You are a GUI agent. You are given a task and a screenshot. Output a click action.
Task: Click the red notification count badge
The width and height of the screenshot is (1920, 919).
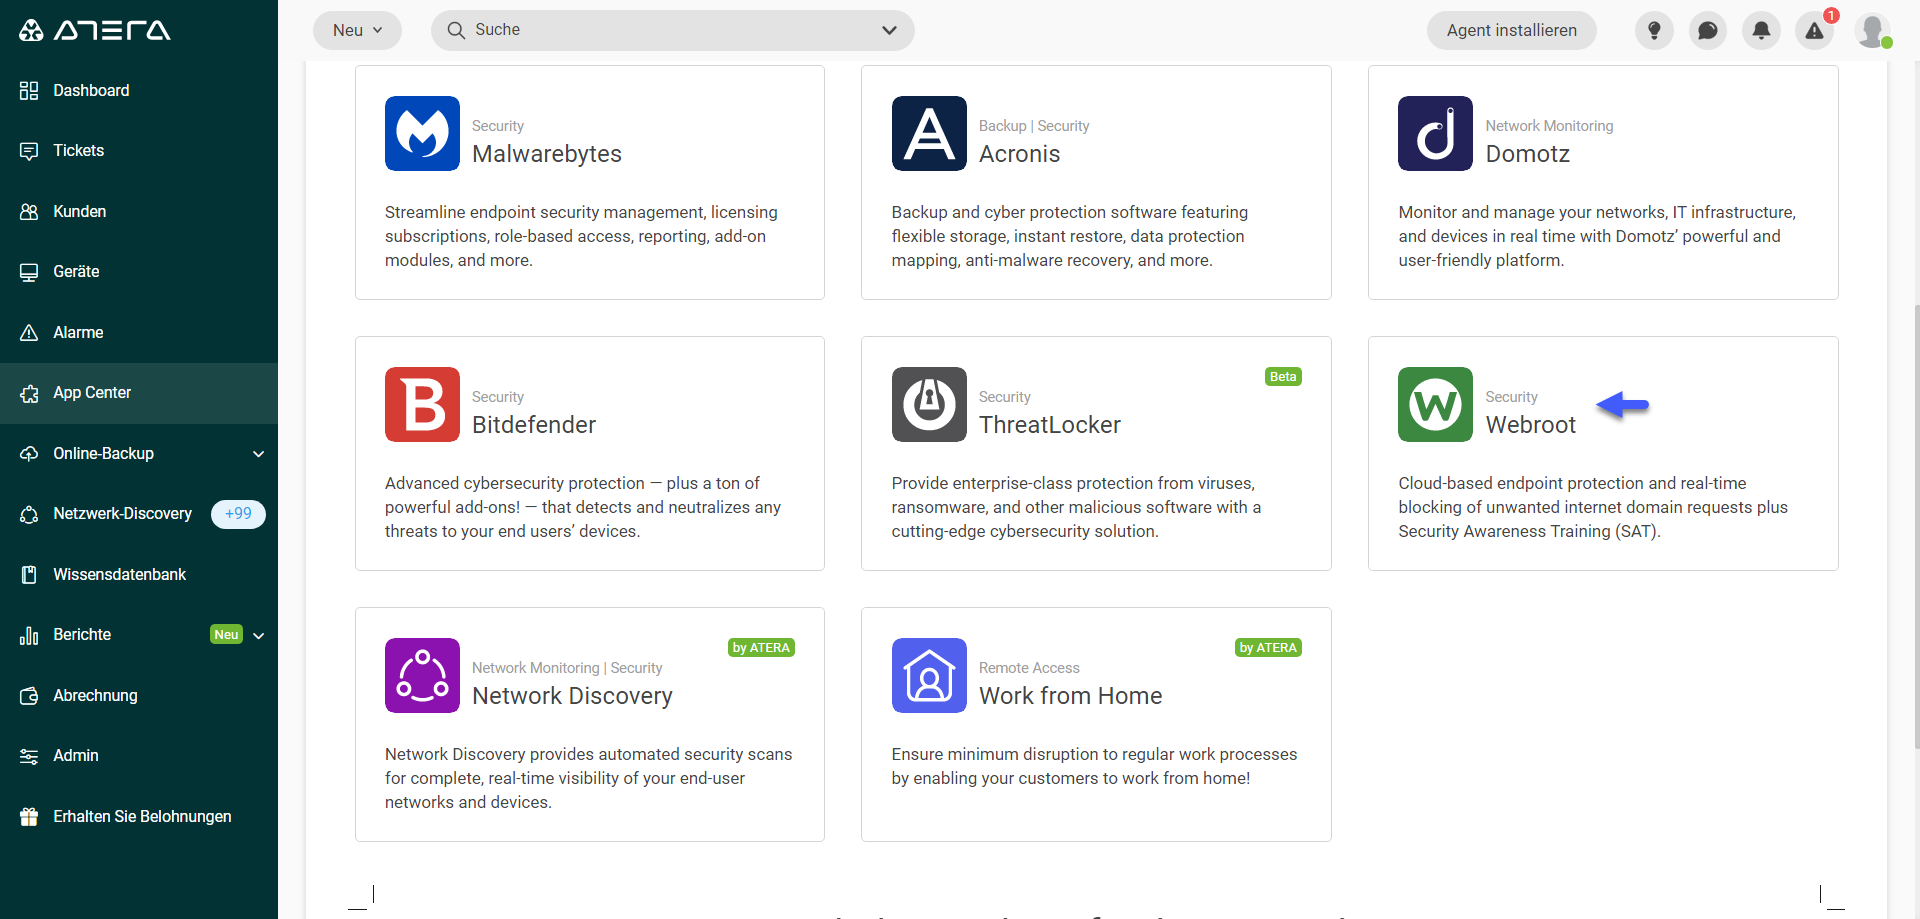click(x=1831, y=16)
